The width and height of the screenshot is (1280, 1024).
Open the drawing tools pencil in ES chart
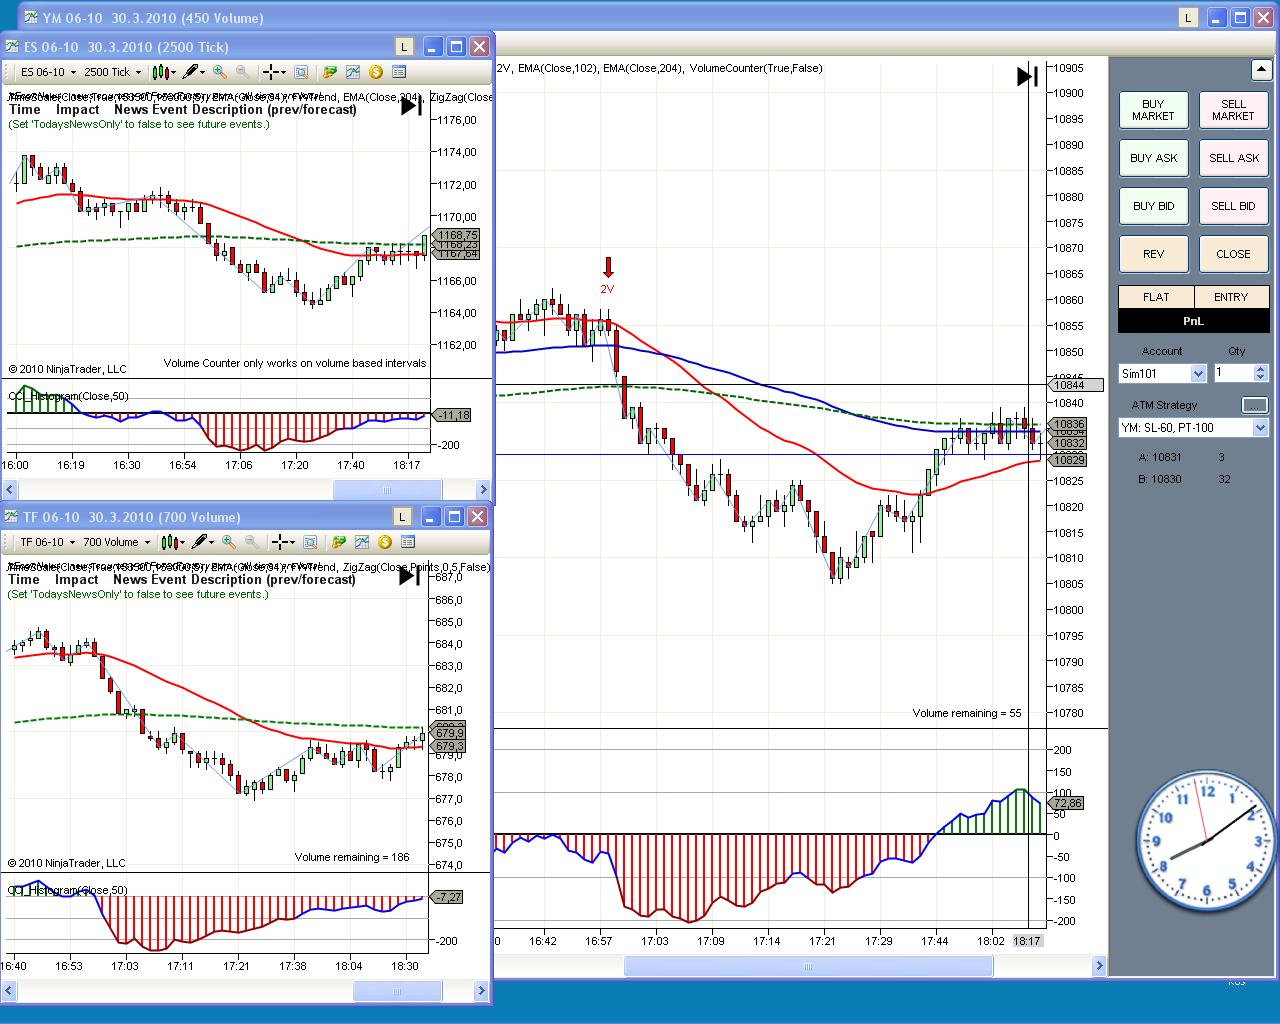coord(191,72)
